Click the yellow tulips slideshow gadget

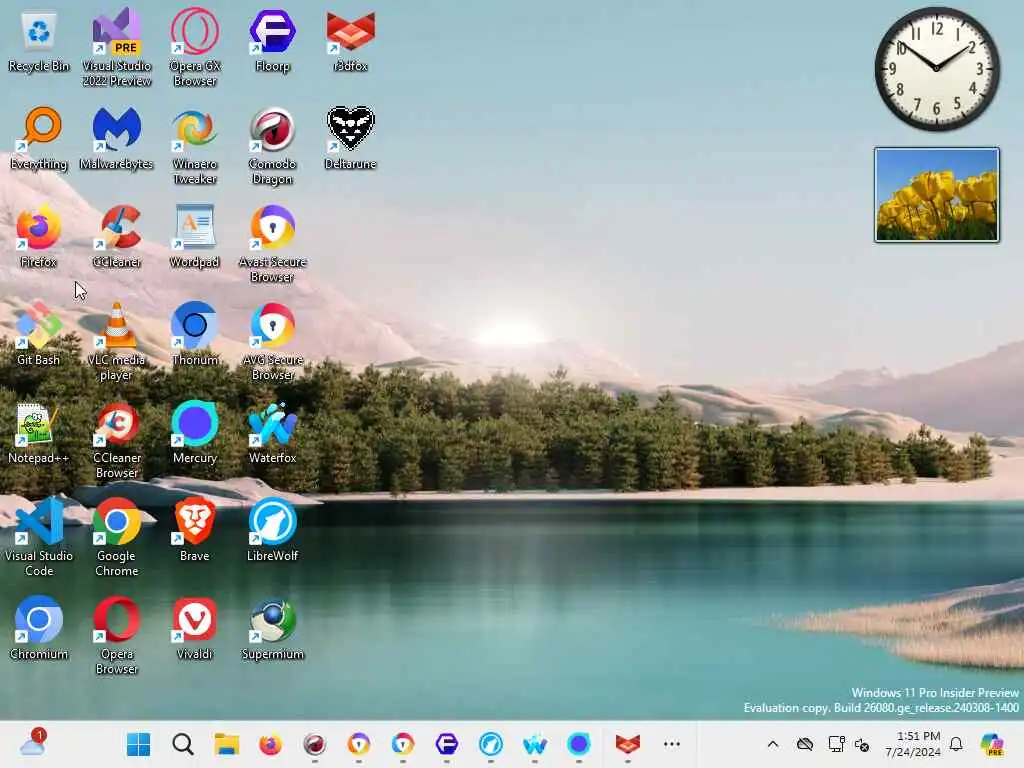pyautogui.click(x=936, y=195)
